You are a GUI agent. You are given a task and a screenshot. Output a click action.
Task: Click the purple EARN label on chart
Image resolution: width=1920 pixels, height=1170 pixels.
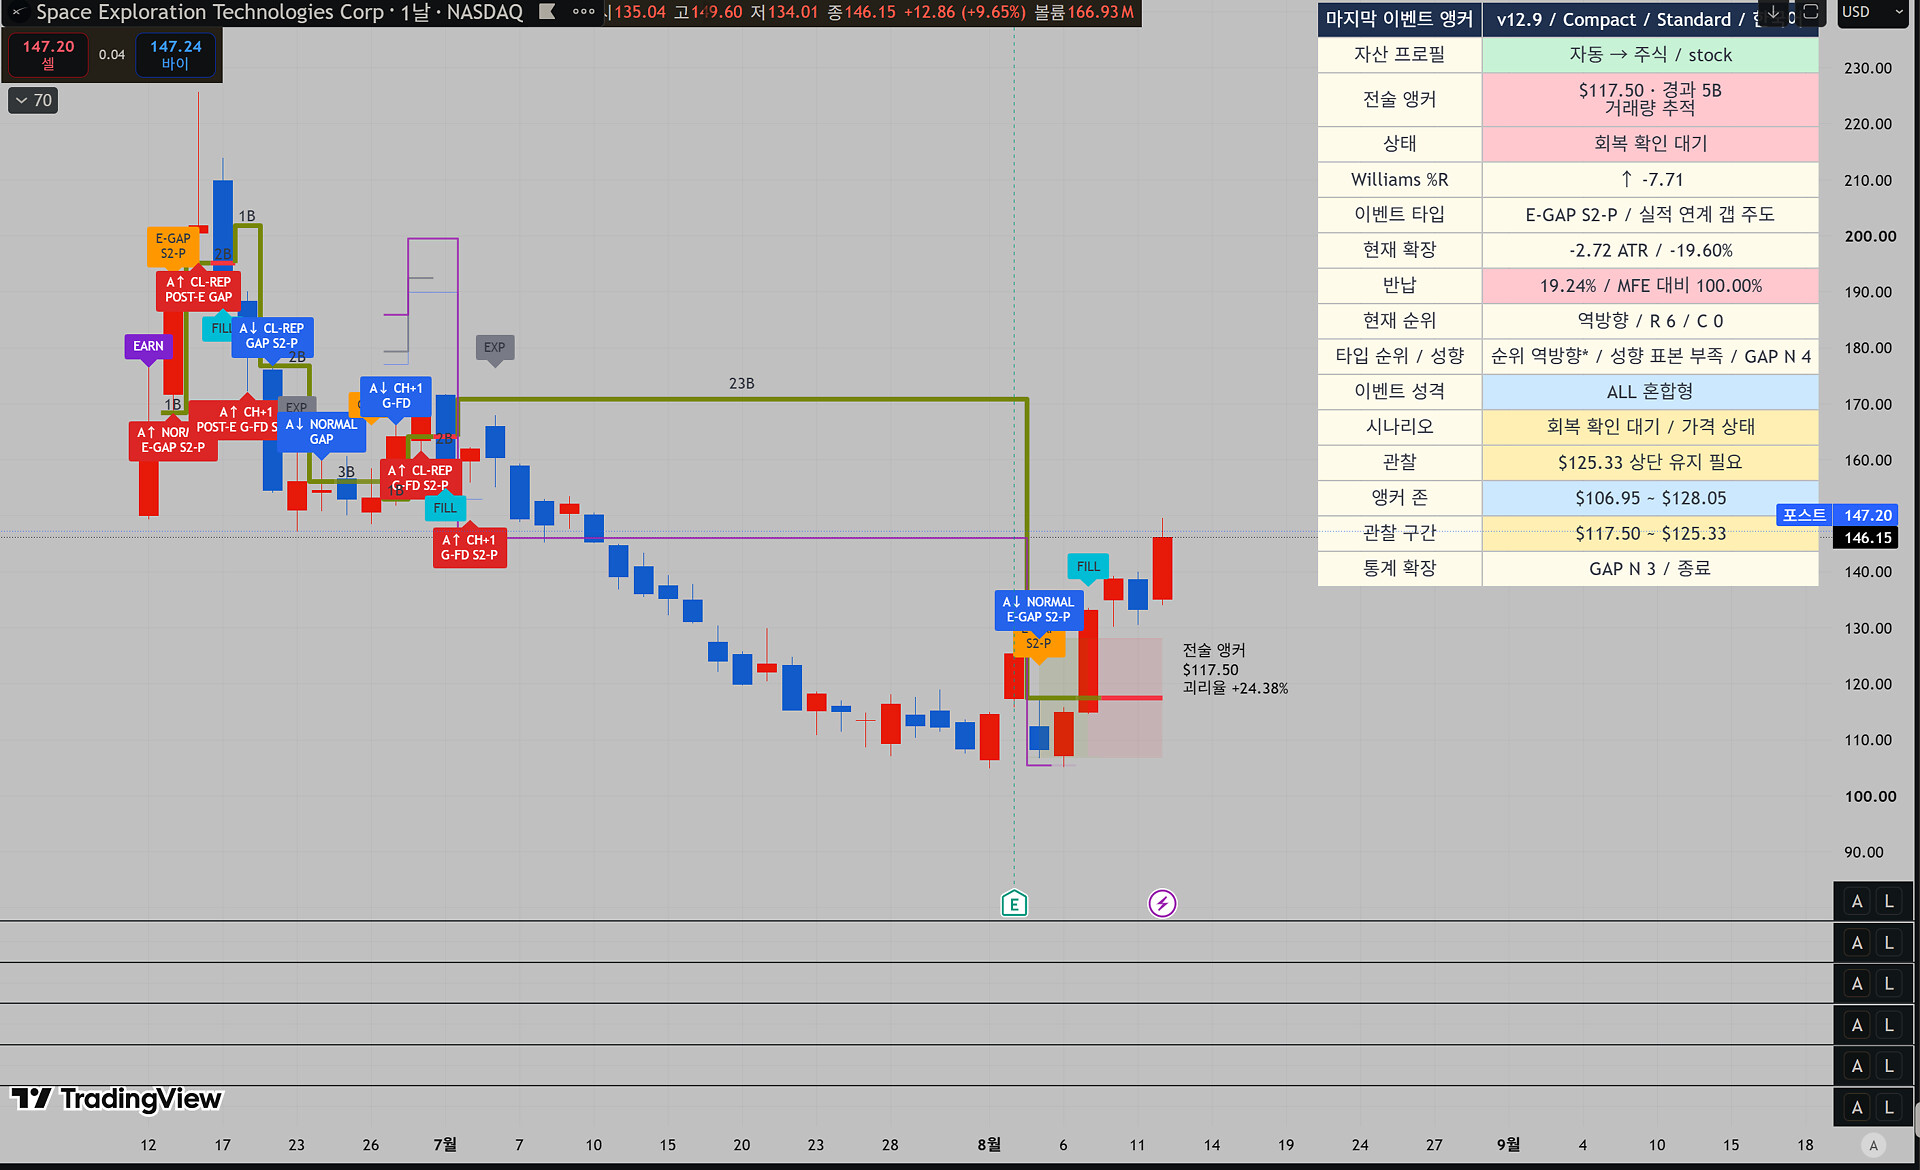148,346
